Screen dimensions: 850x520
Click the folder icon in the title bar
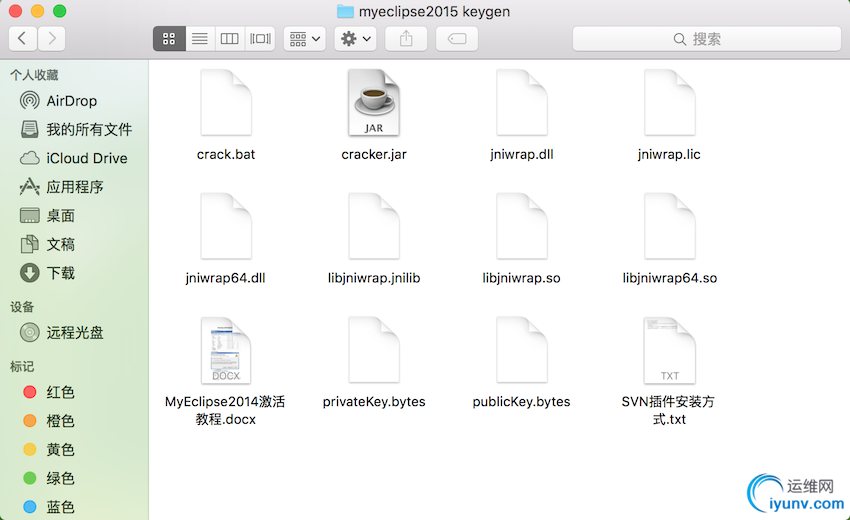click(345, 11)
